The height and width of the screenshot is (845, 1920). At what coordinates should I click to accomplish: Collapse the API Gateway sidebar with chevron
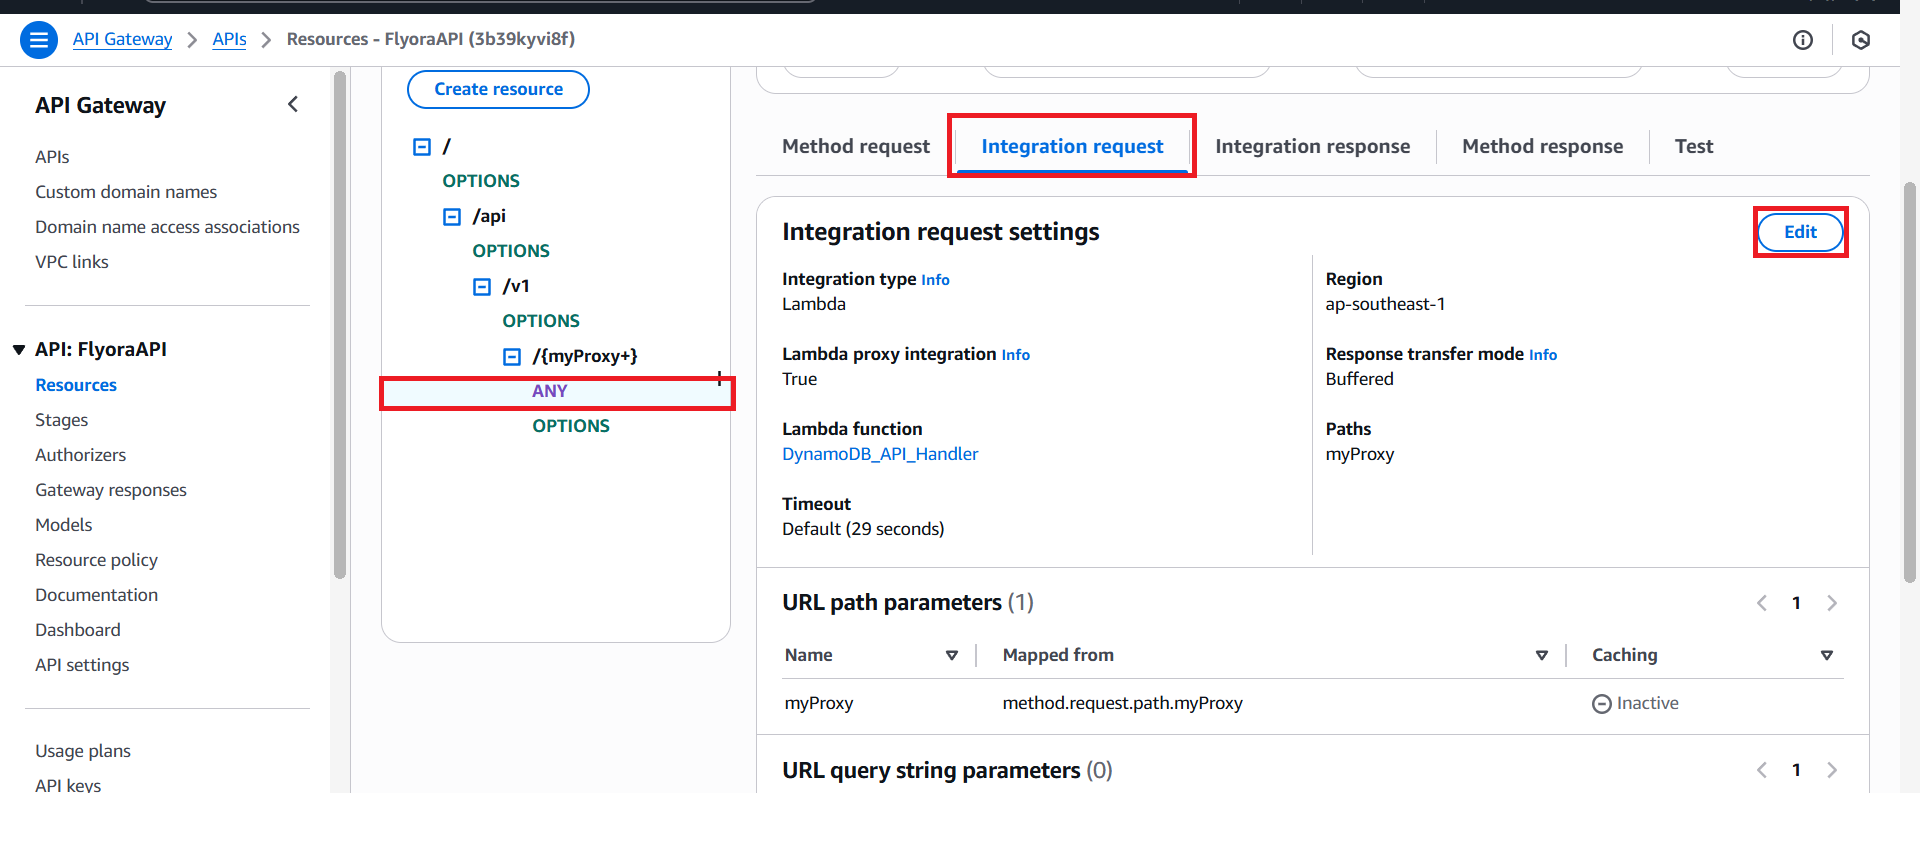tap(293, 105)
